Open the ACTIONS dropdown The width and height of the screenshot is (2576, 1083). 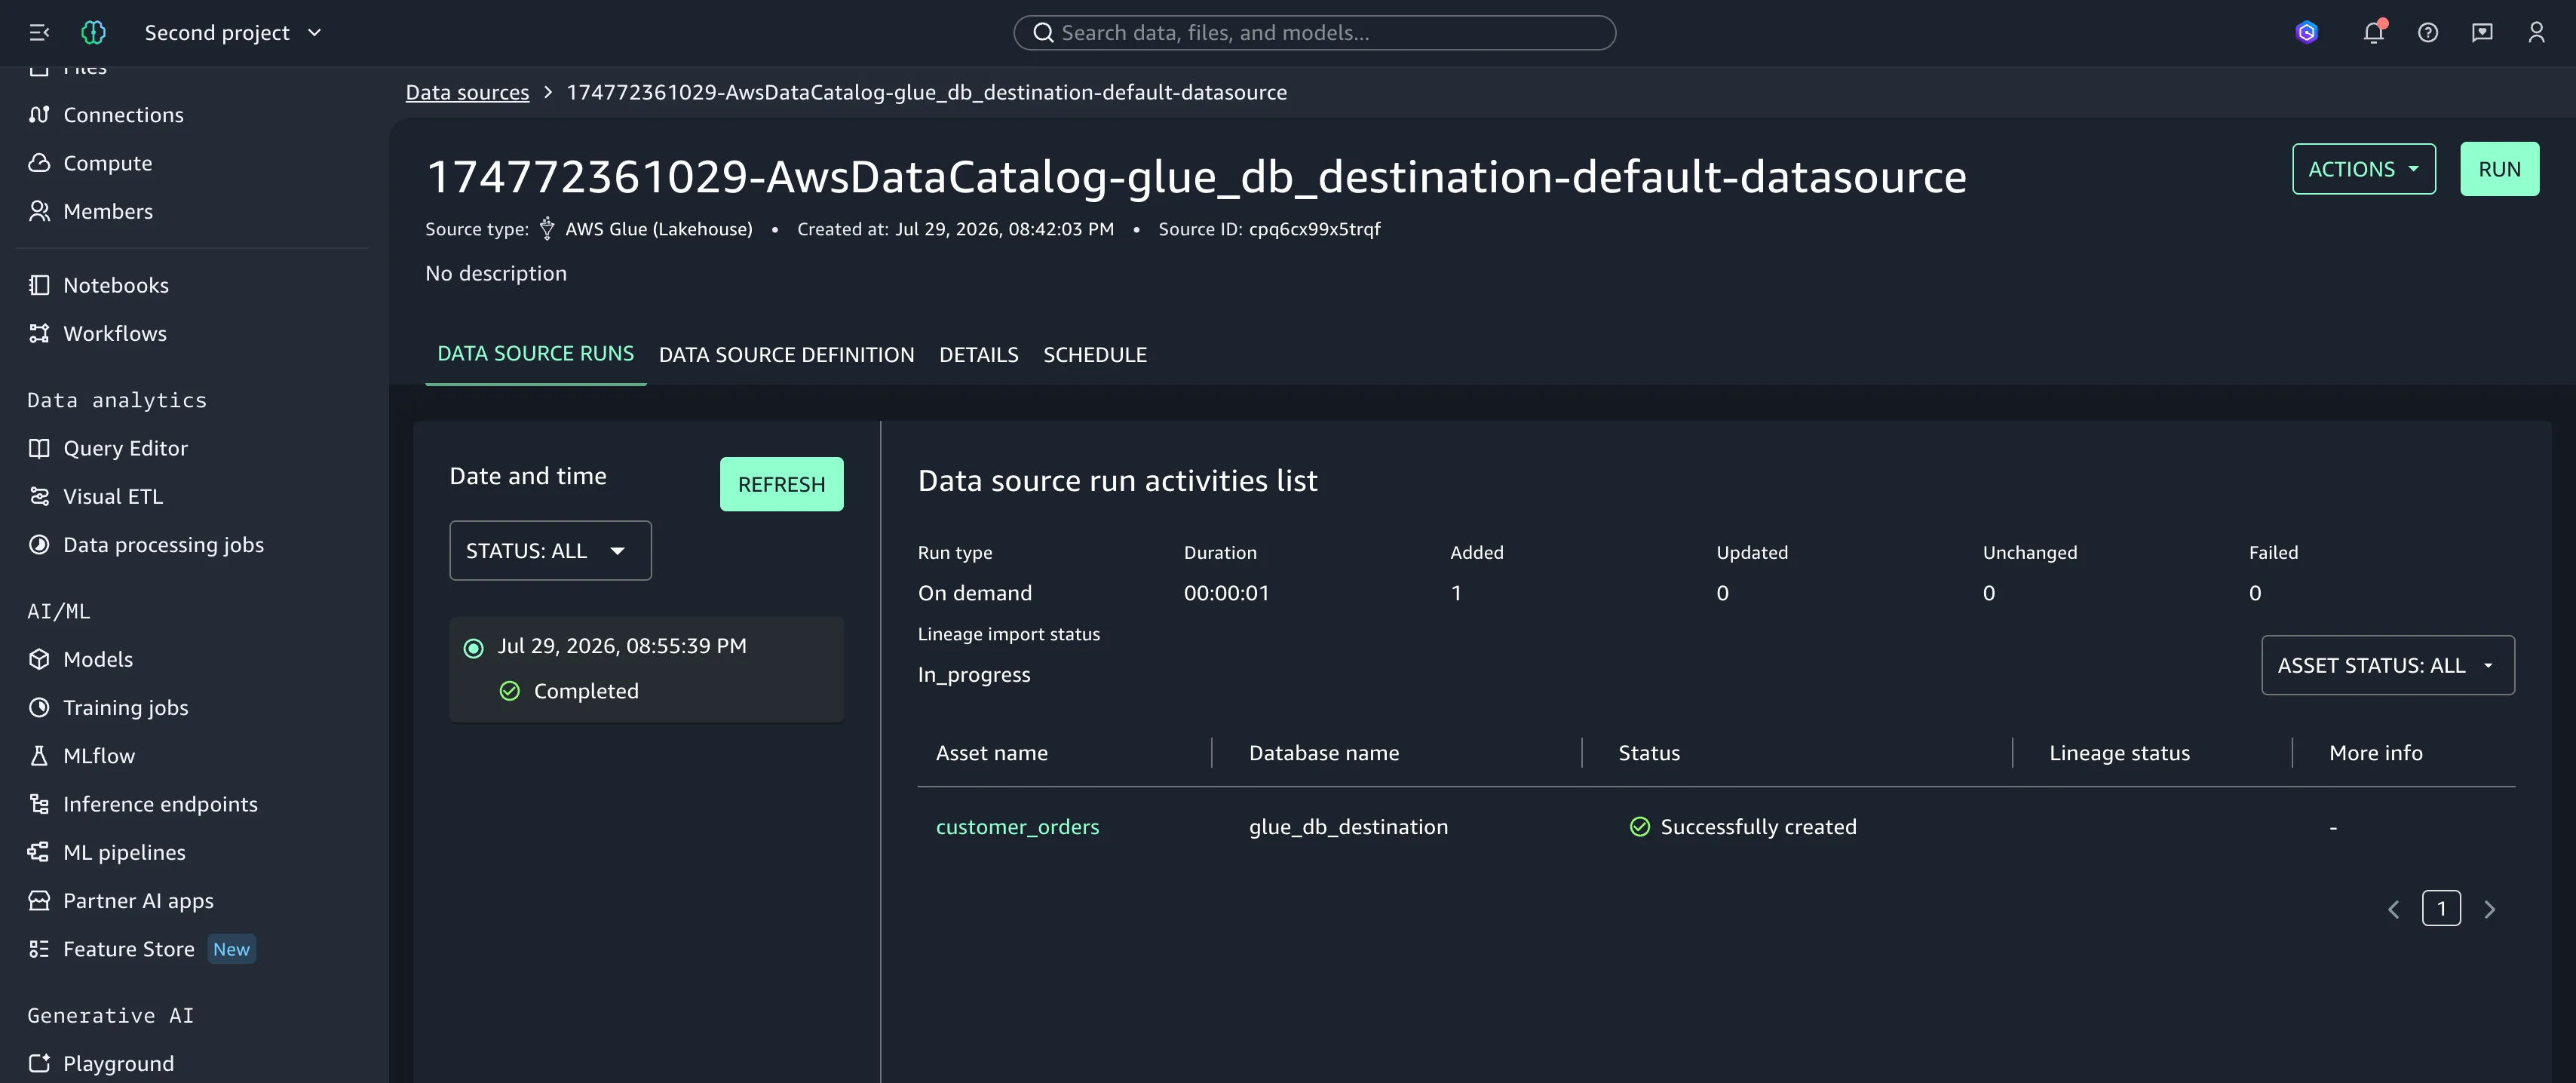click(2363, 169)
